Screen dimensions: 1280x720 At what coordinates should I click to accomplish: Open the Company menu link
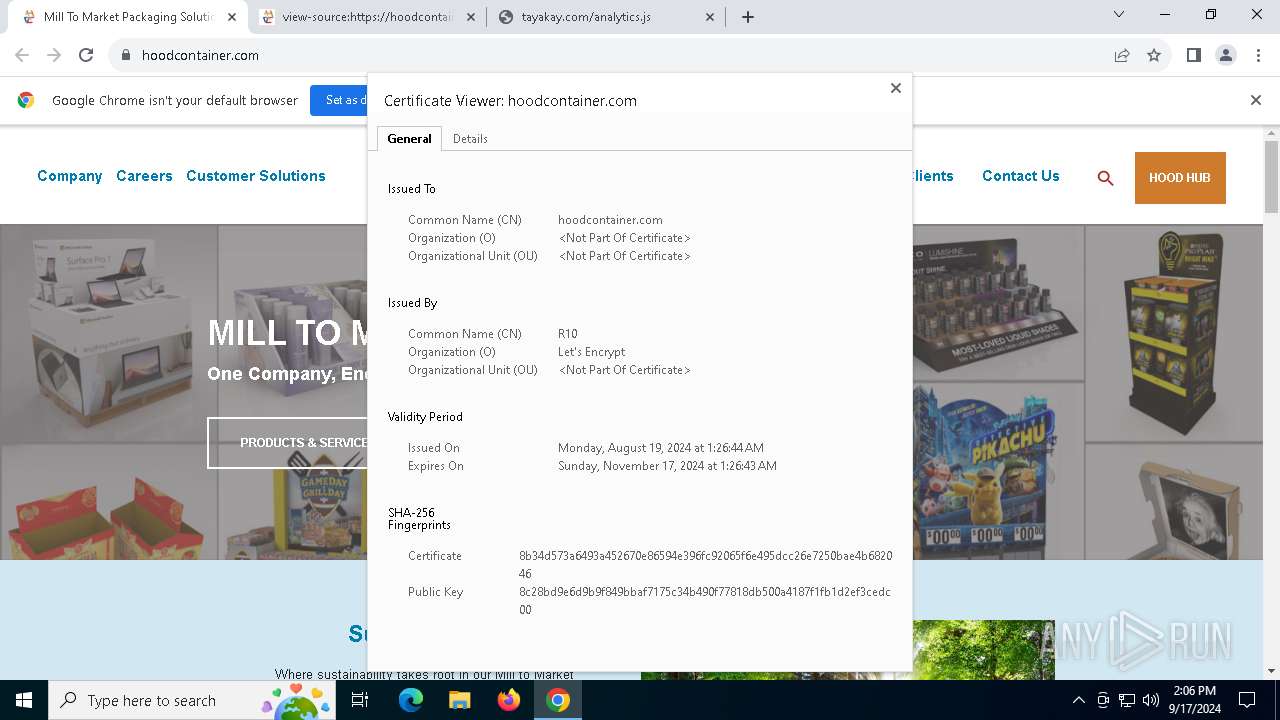(70, 176)
